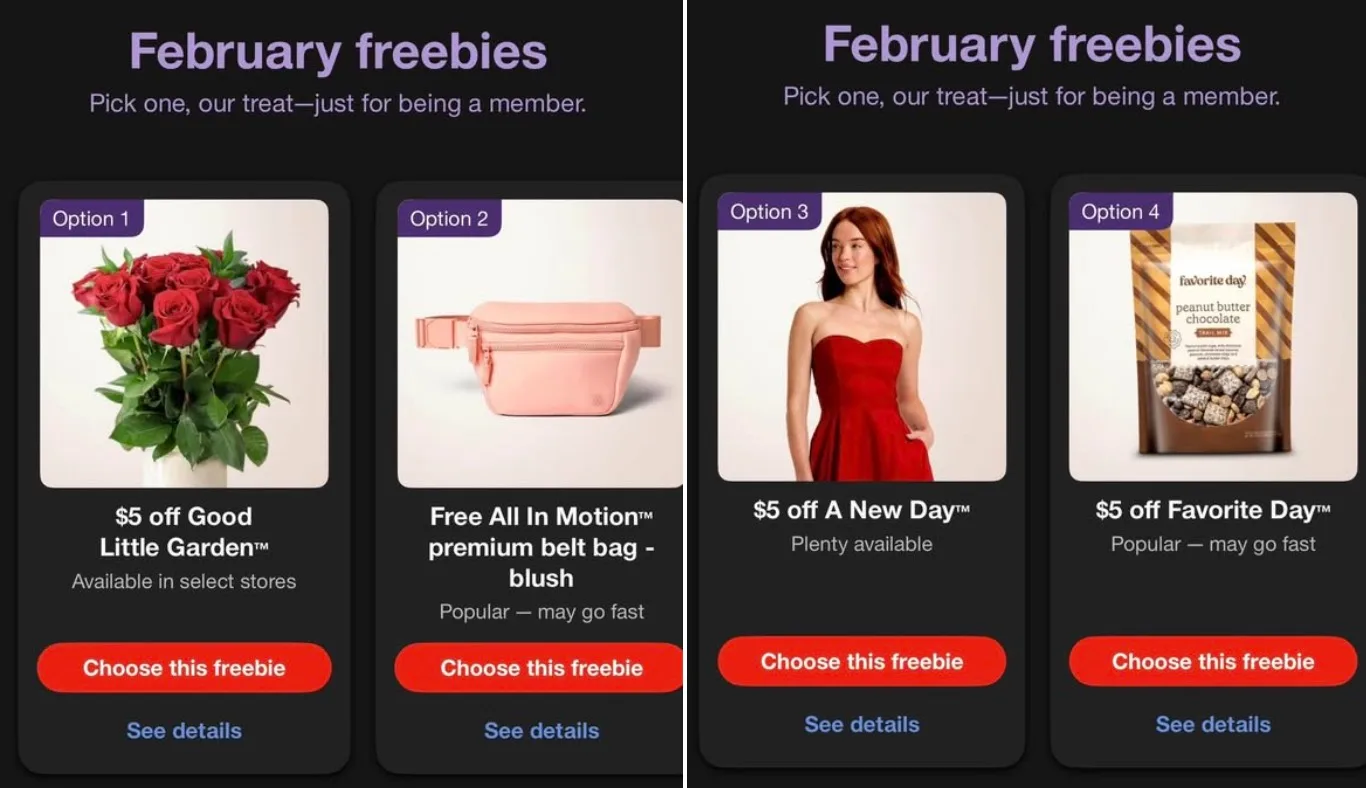Click the "$5 off A New Day" title
Screen dimensions: 1366x788
point(862,510)
